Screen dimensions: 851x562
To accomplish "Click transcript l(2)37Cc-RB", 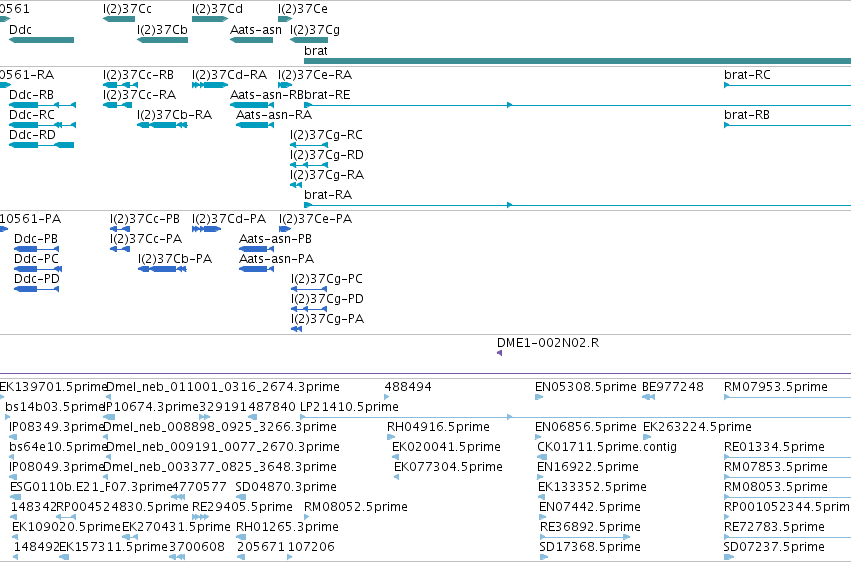I will (x=120, y=85).
